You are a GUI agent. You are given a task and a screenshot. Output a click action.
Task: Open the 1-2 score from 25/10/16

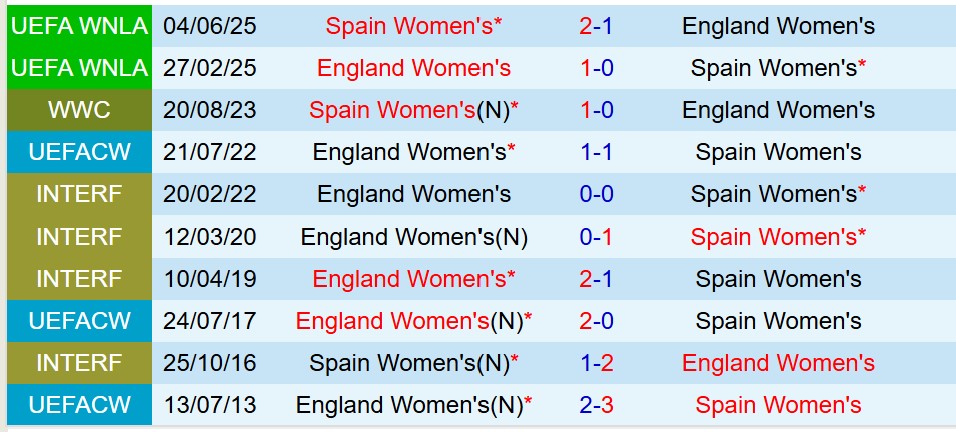click(596, 363)
